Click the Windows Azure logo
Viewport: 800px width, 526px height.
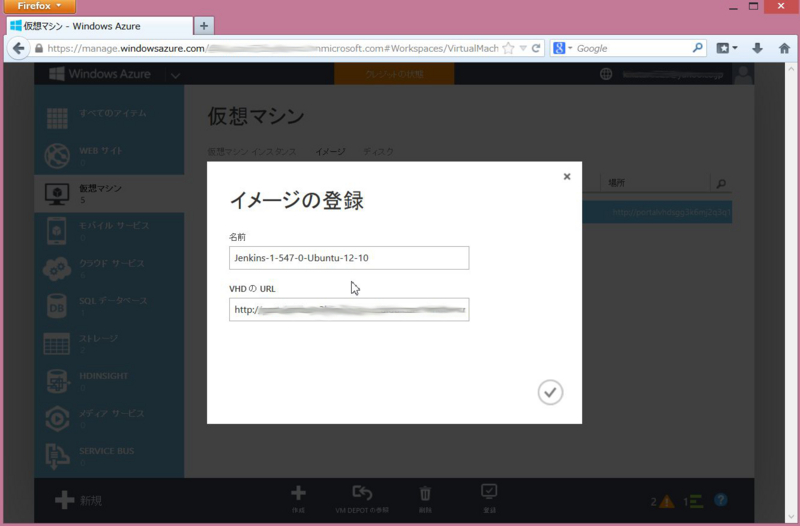coord(100,74)
